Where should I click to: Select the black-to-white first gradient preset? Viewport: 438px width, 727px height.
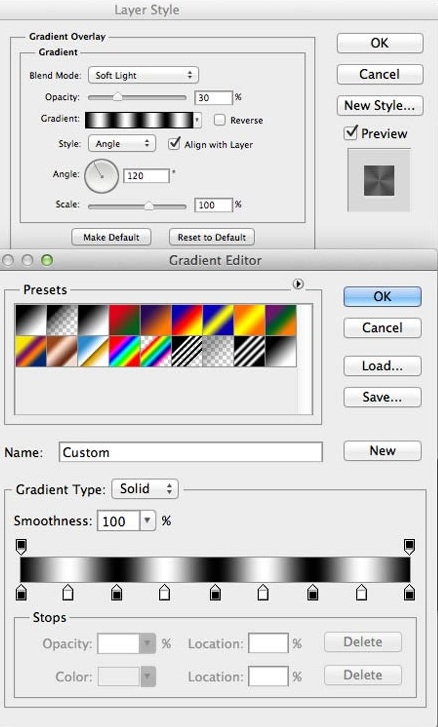(x=31, y=320)
